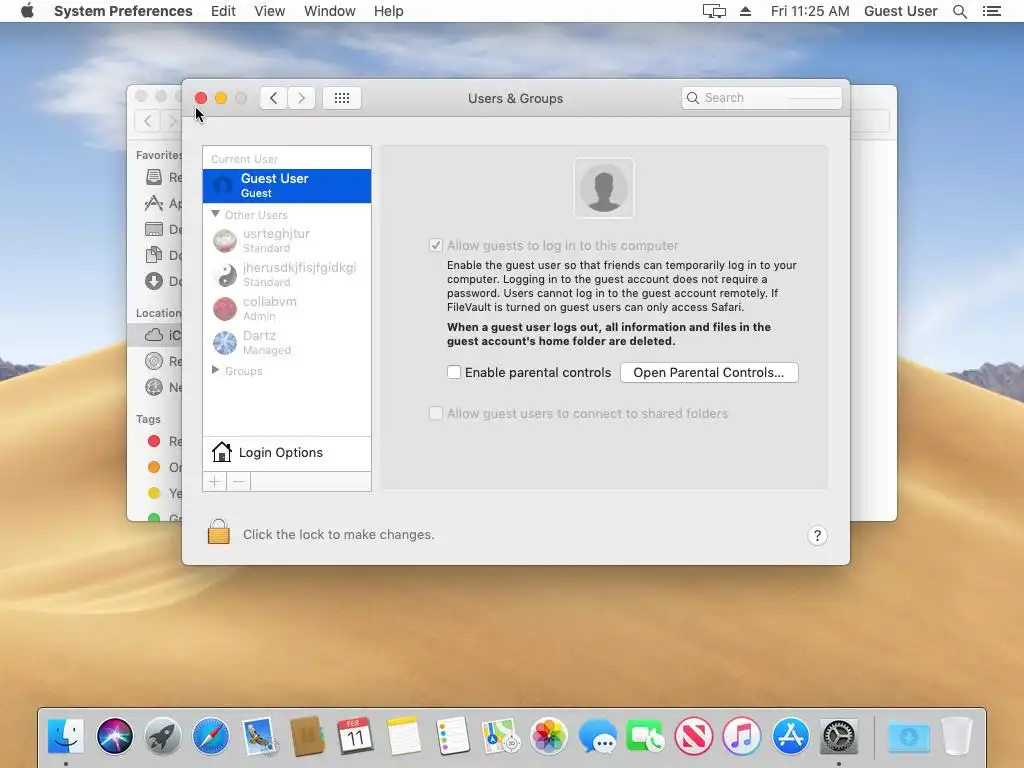The height and width of the screenshot is (768, 1024).
Task: Select usrteghjtur user avatar
Action: [225, 241]
